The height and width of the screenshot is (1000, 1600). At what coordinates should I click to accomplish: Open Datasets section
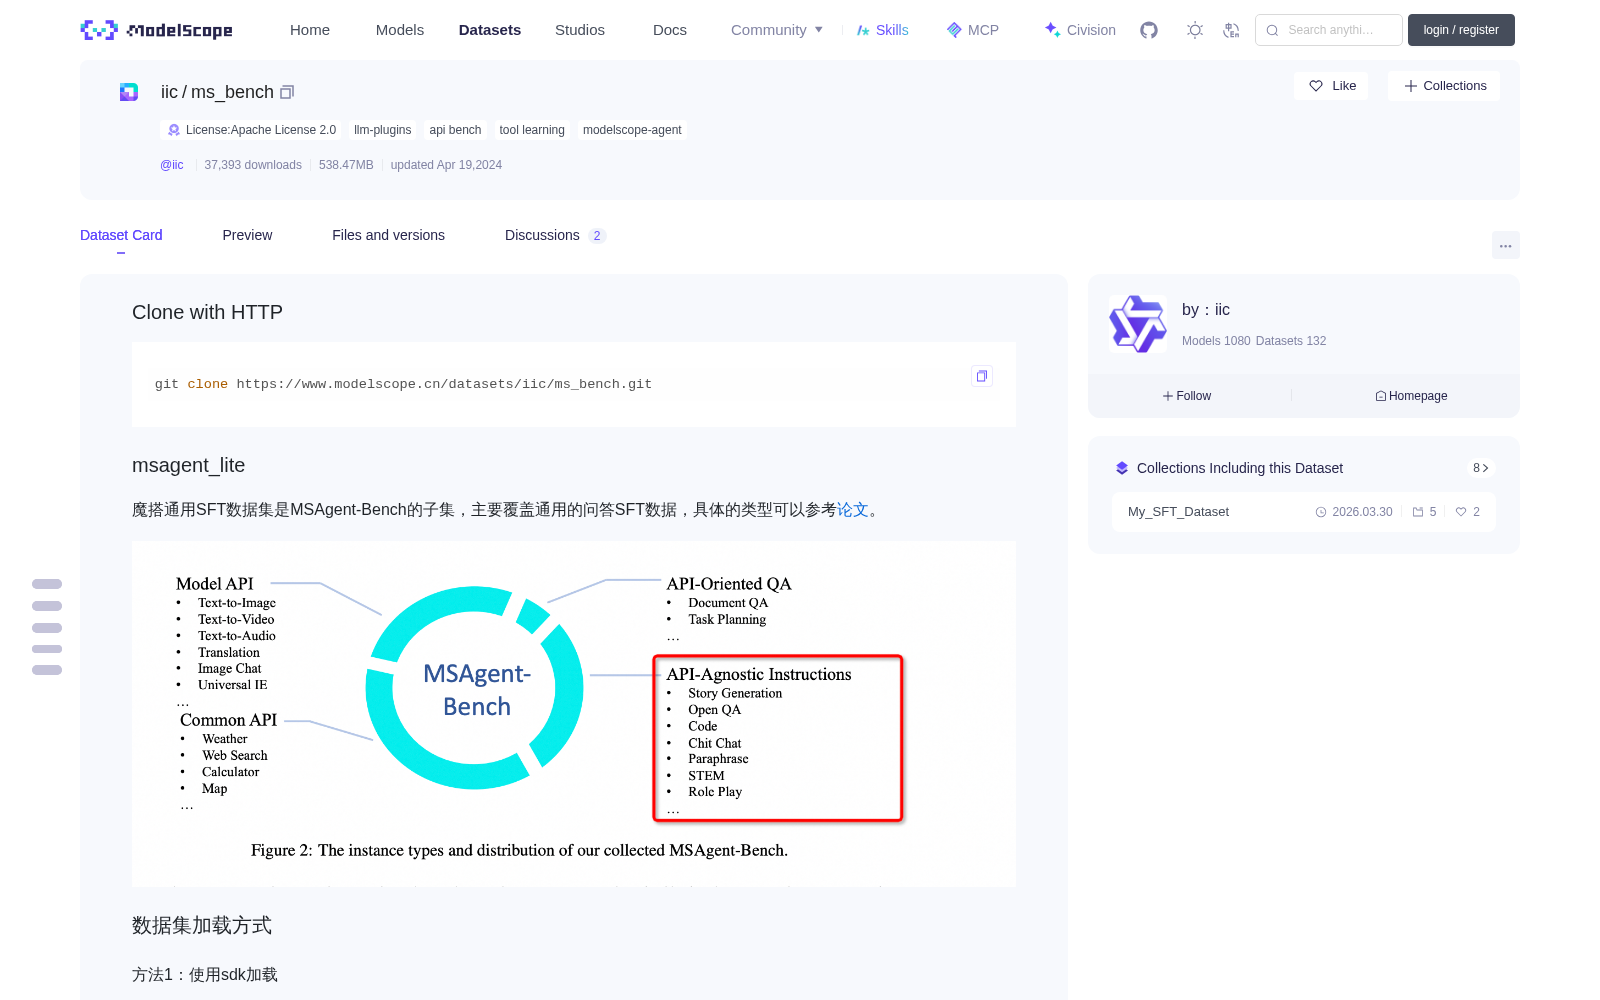coord(490,30)
